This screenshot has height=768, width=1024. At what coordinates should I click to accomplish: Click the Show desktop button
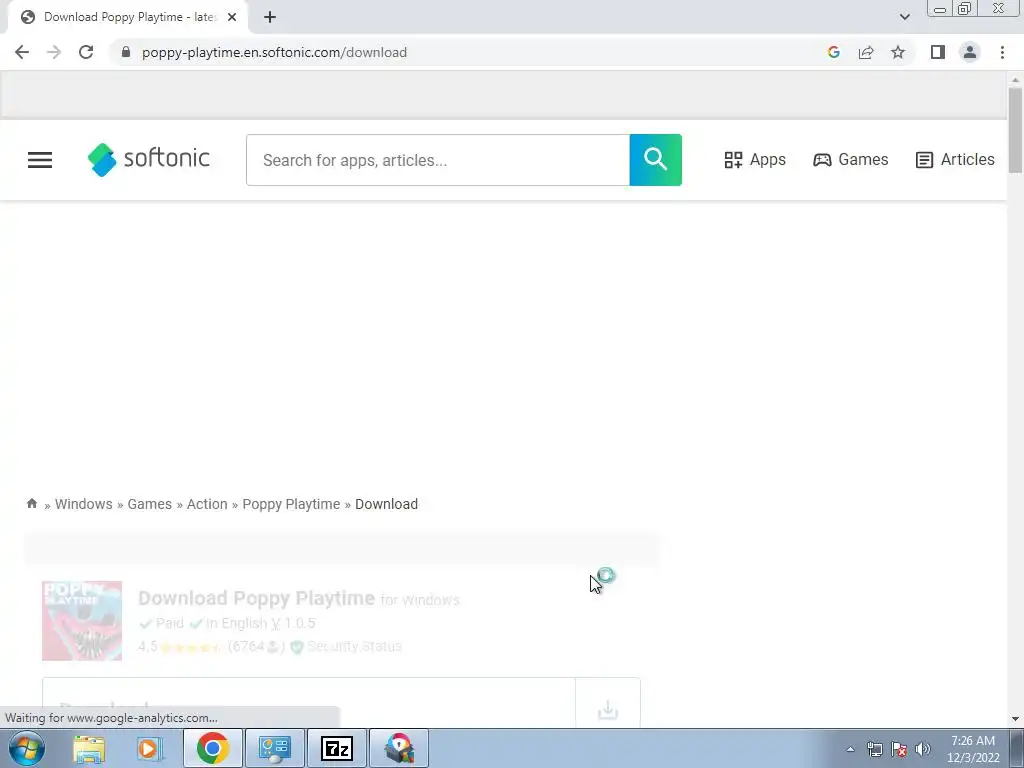tap(1017, 748)
